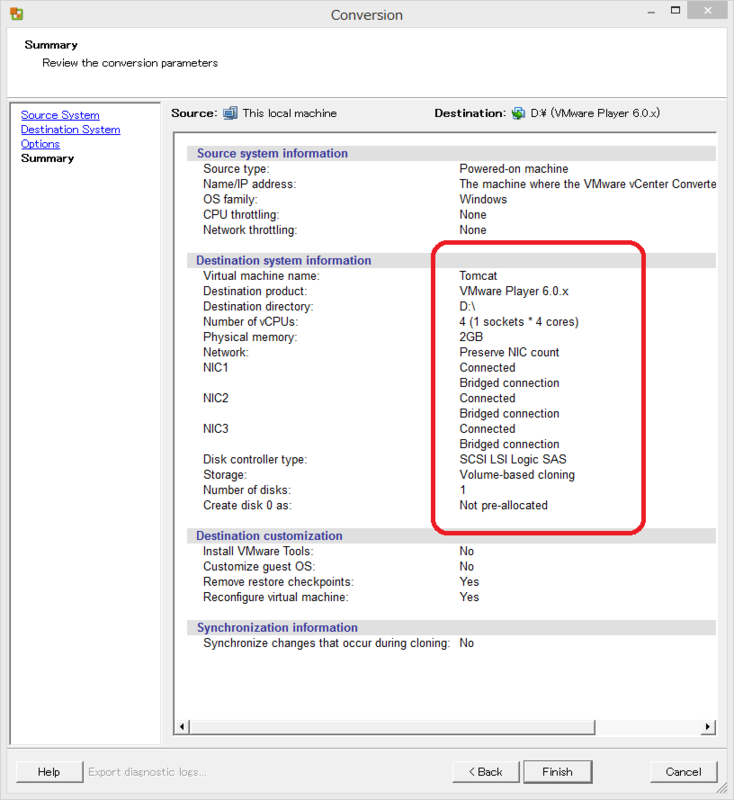Open the Source System step link

point(60,115)
